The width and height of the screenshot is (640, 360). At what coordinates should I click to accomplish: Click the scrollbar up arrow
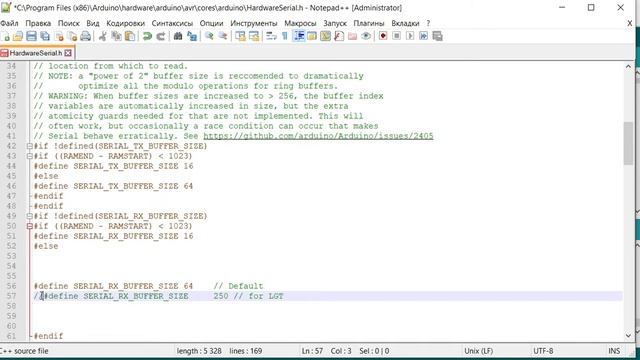click(628, 66)
